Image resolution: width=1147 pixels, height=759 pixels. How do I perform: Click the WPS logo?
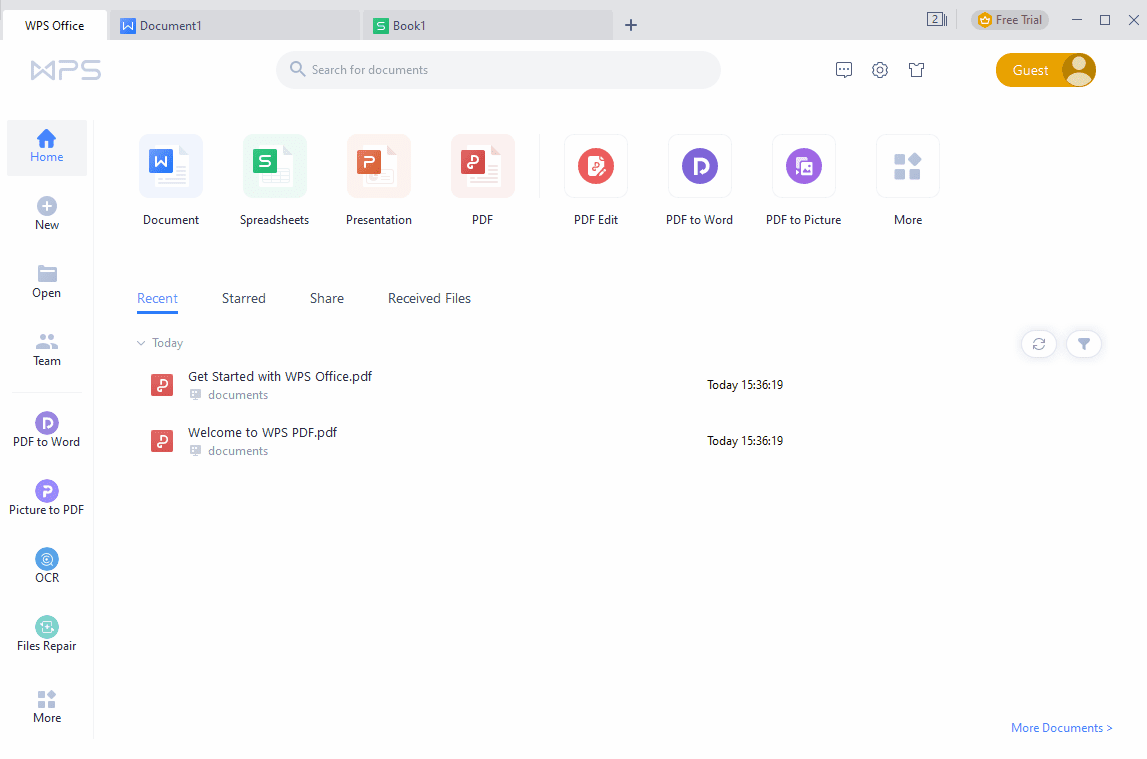(x=66, y=70)
